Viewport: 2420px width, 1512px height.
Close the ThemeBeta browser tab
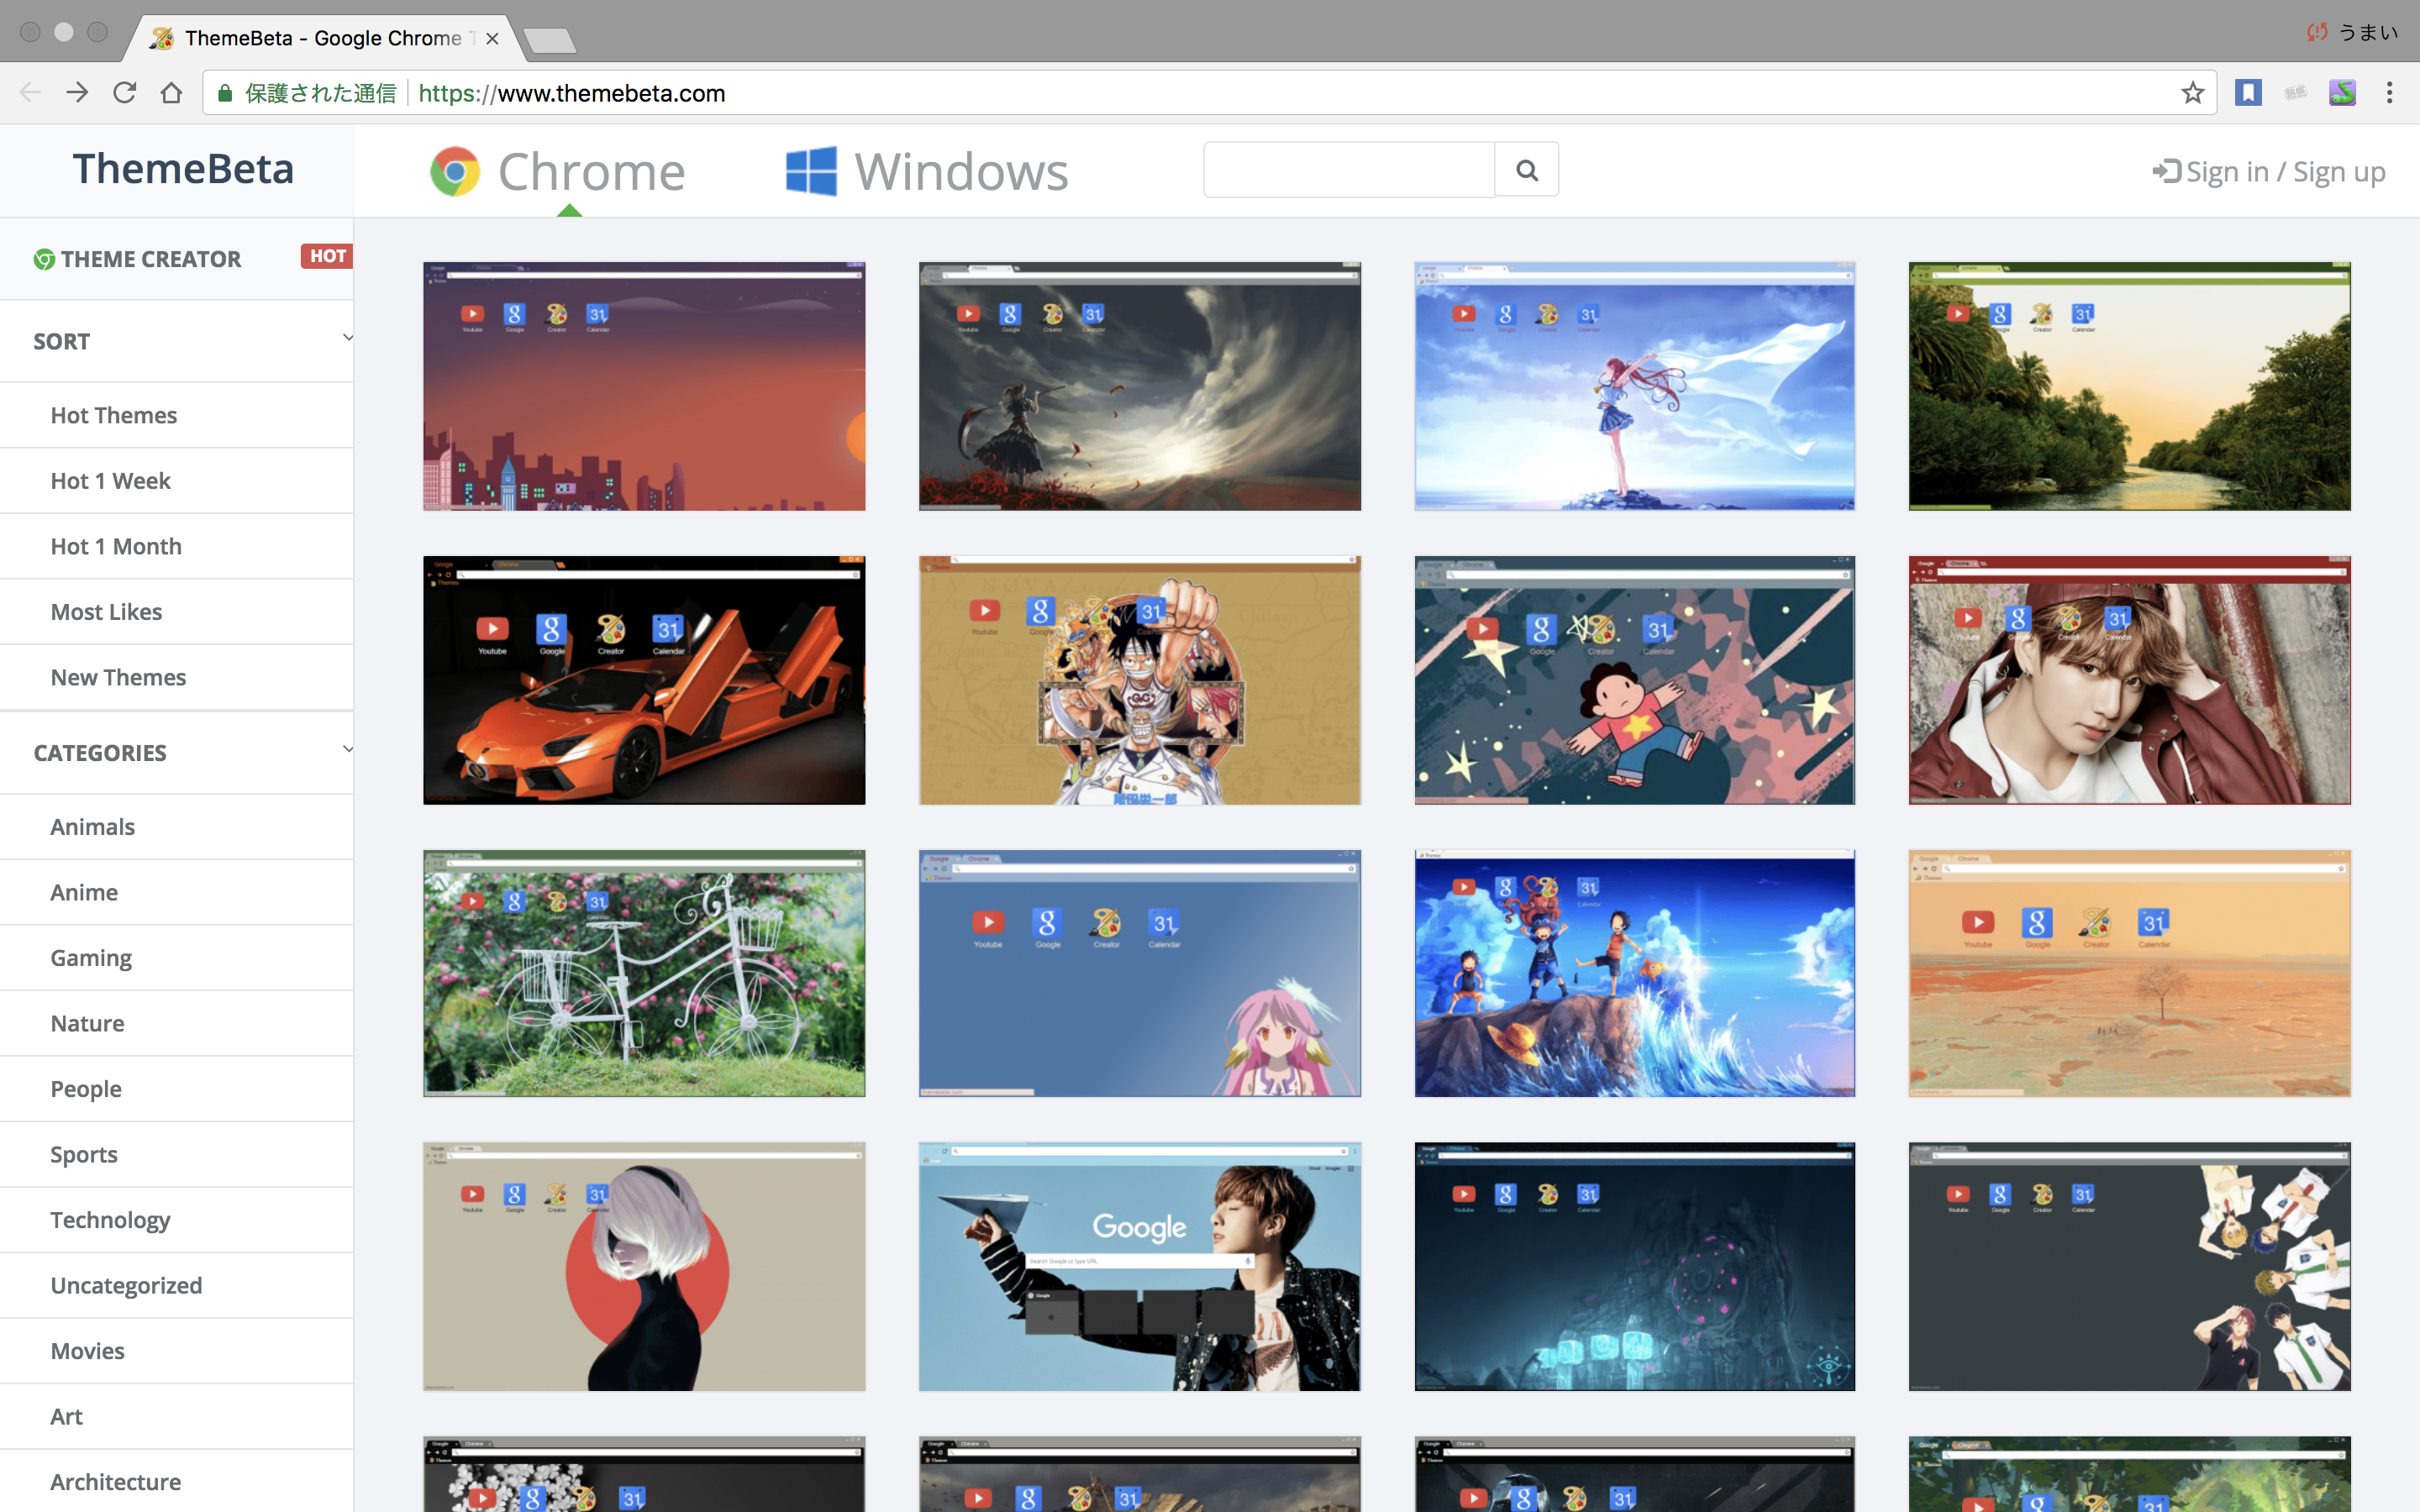pyautogui.click(x=492, y=38)
